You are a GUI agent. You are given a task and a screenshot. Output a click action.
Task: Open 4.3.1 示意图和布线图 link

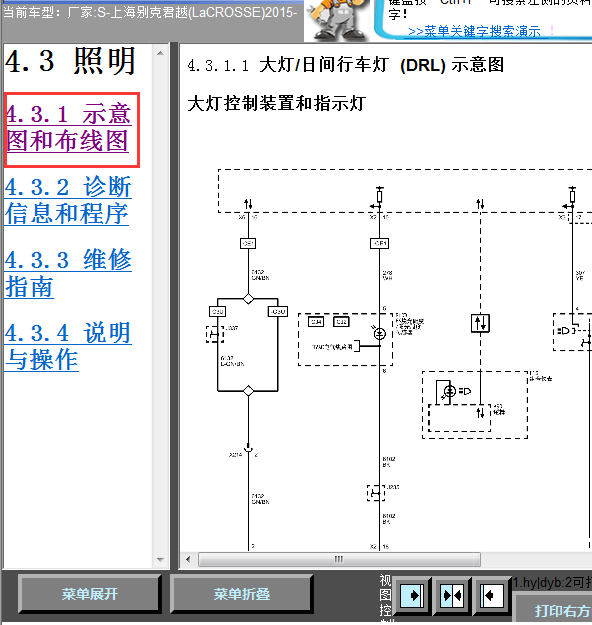tap(69, 127)
